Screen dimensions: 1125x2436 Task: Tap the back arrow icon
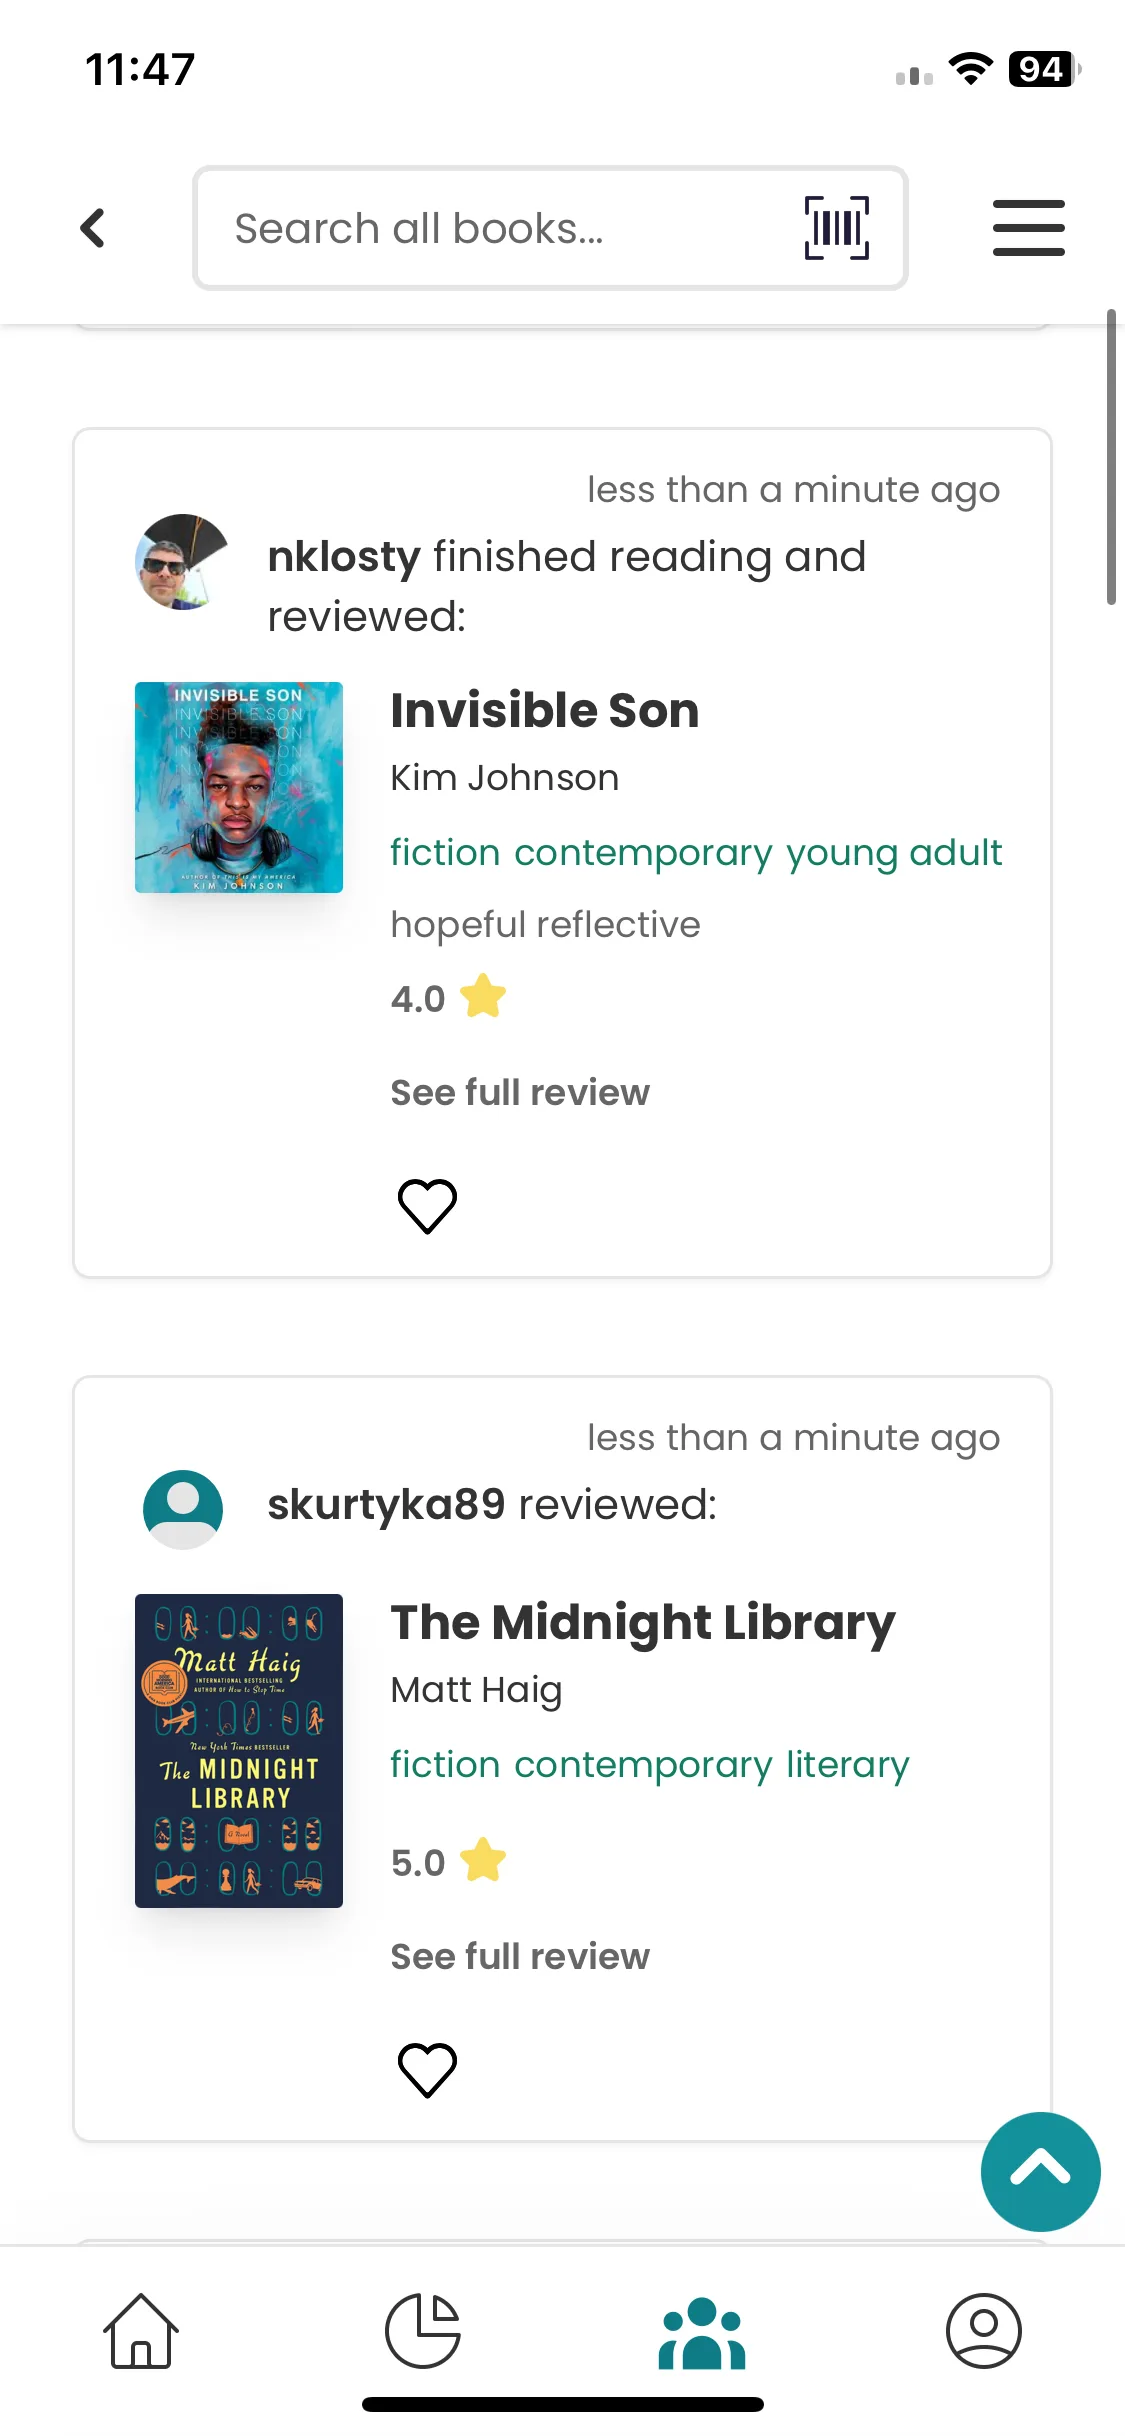point(93,228)
